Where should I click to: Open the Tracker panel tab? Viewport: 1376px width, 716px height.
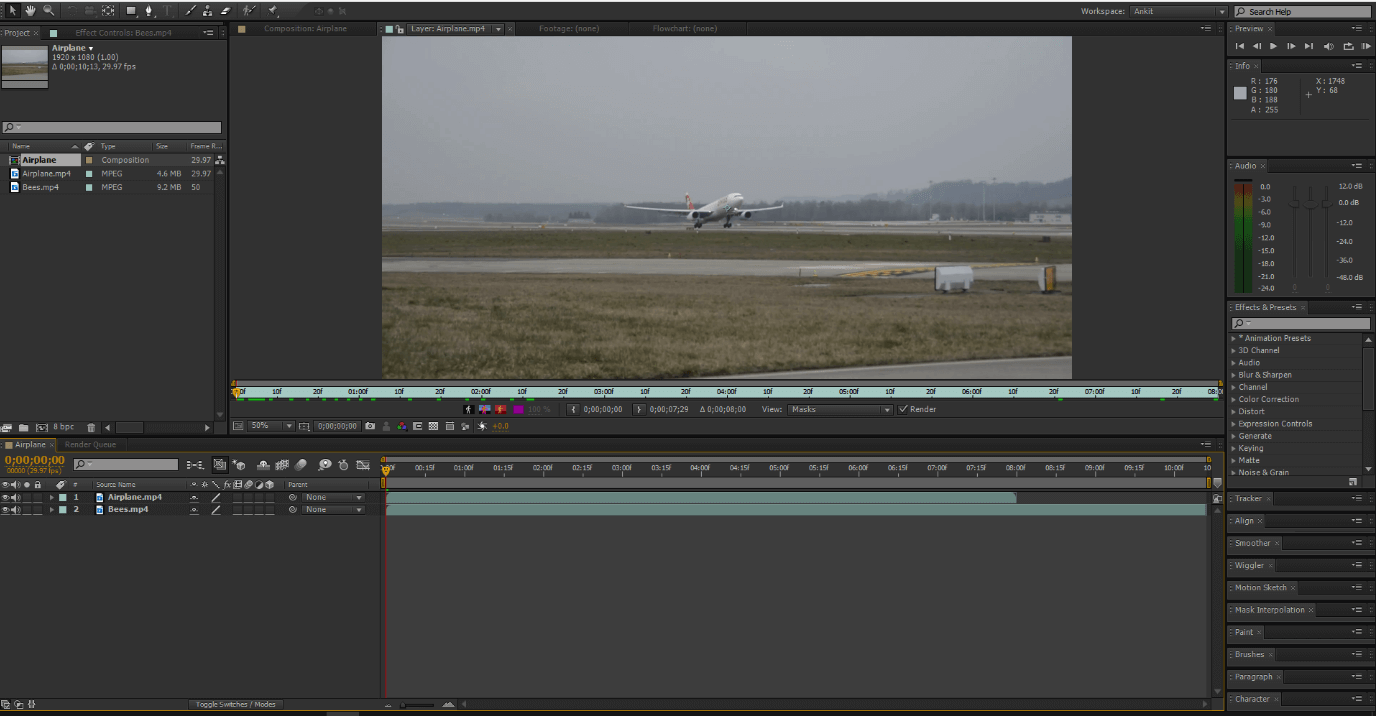click(1248, 498)
